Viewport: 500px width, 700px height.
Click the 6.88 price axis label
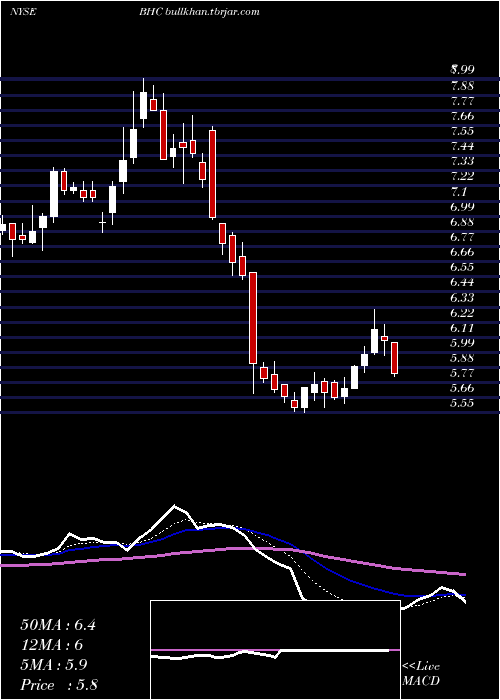pos(462,221)
